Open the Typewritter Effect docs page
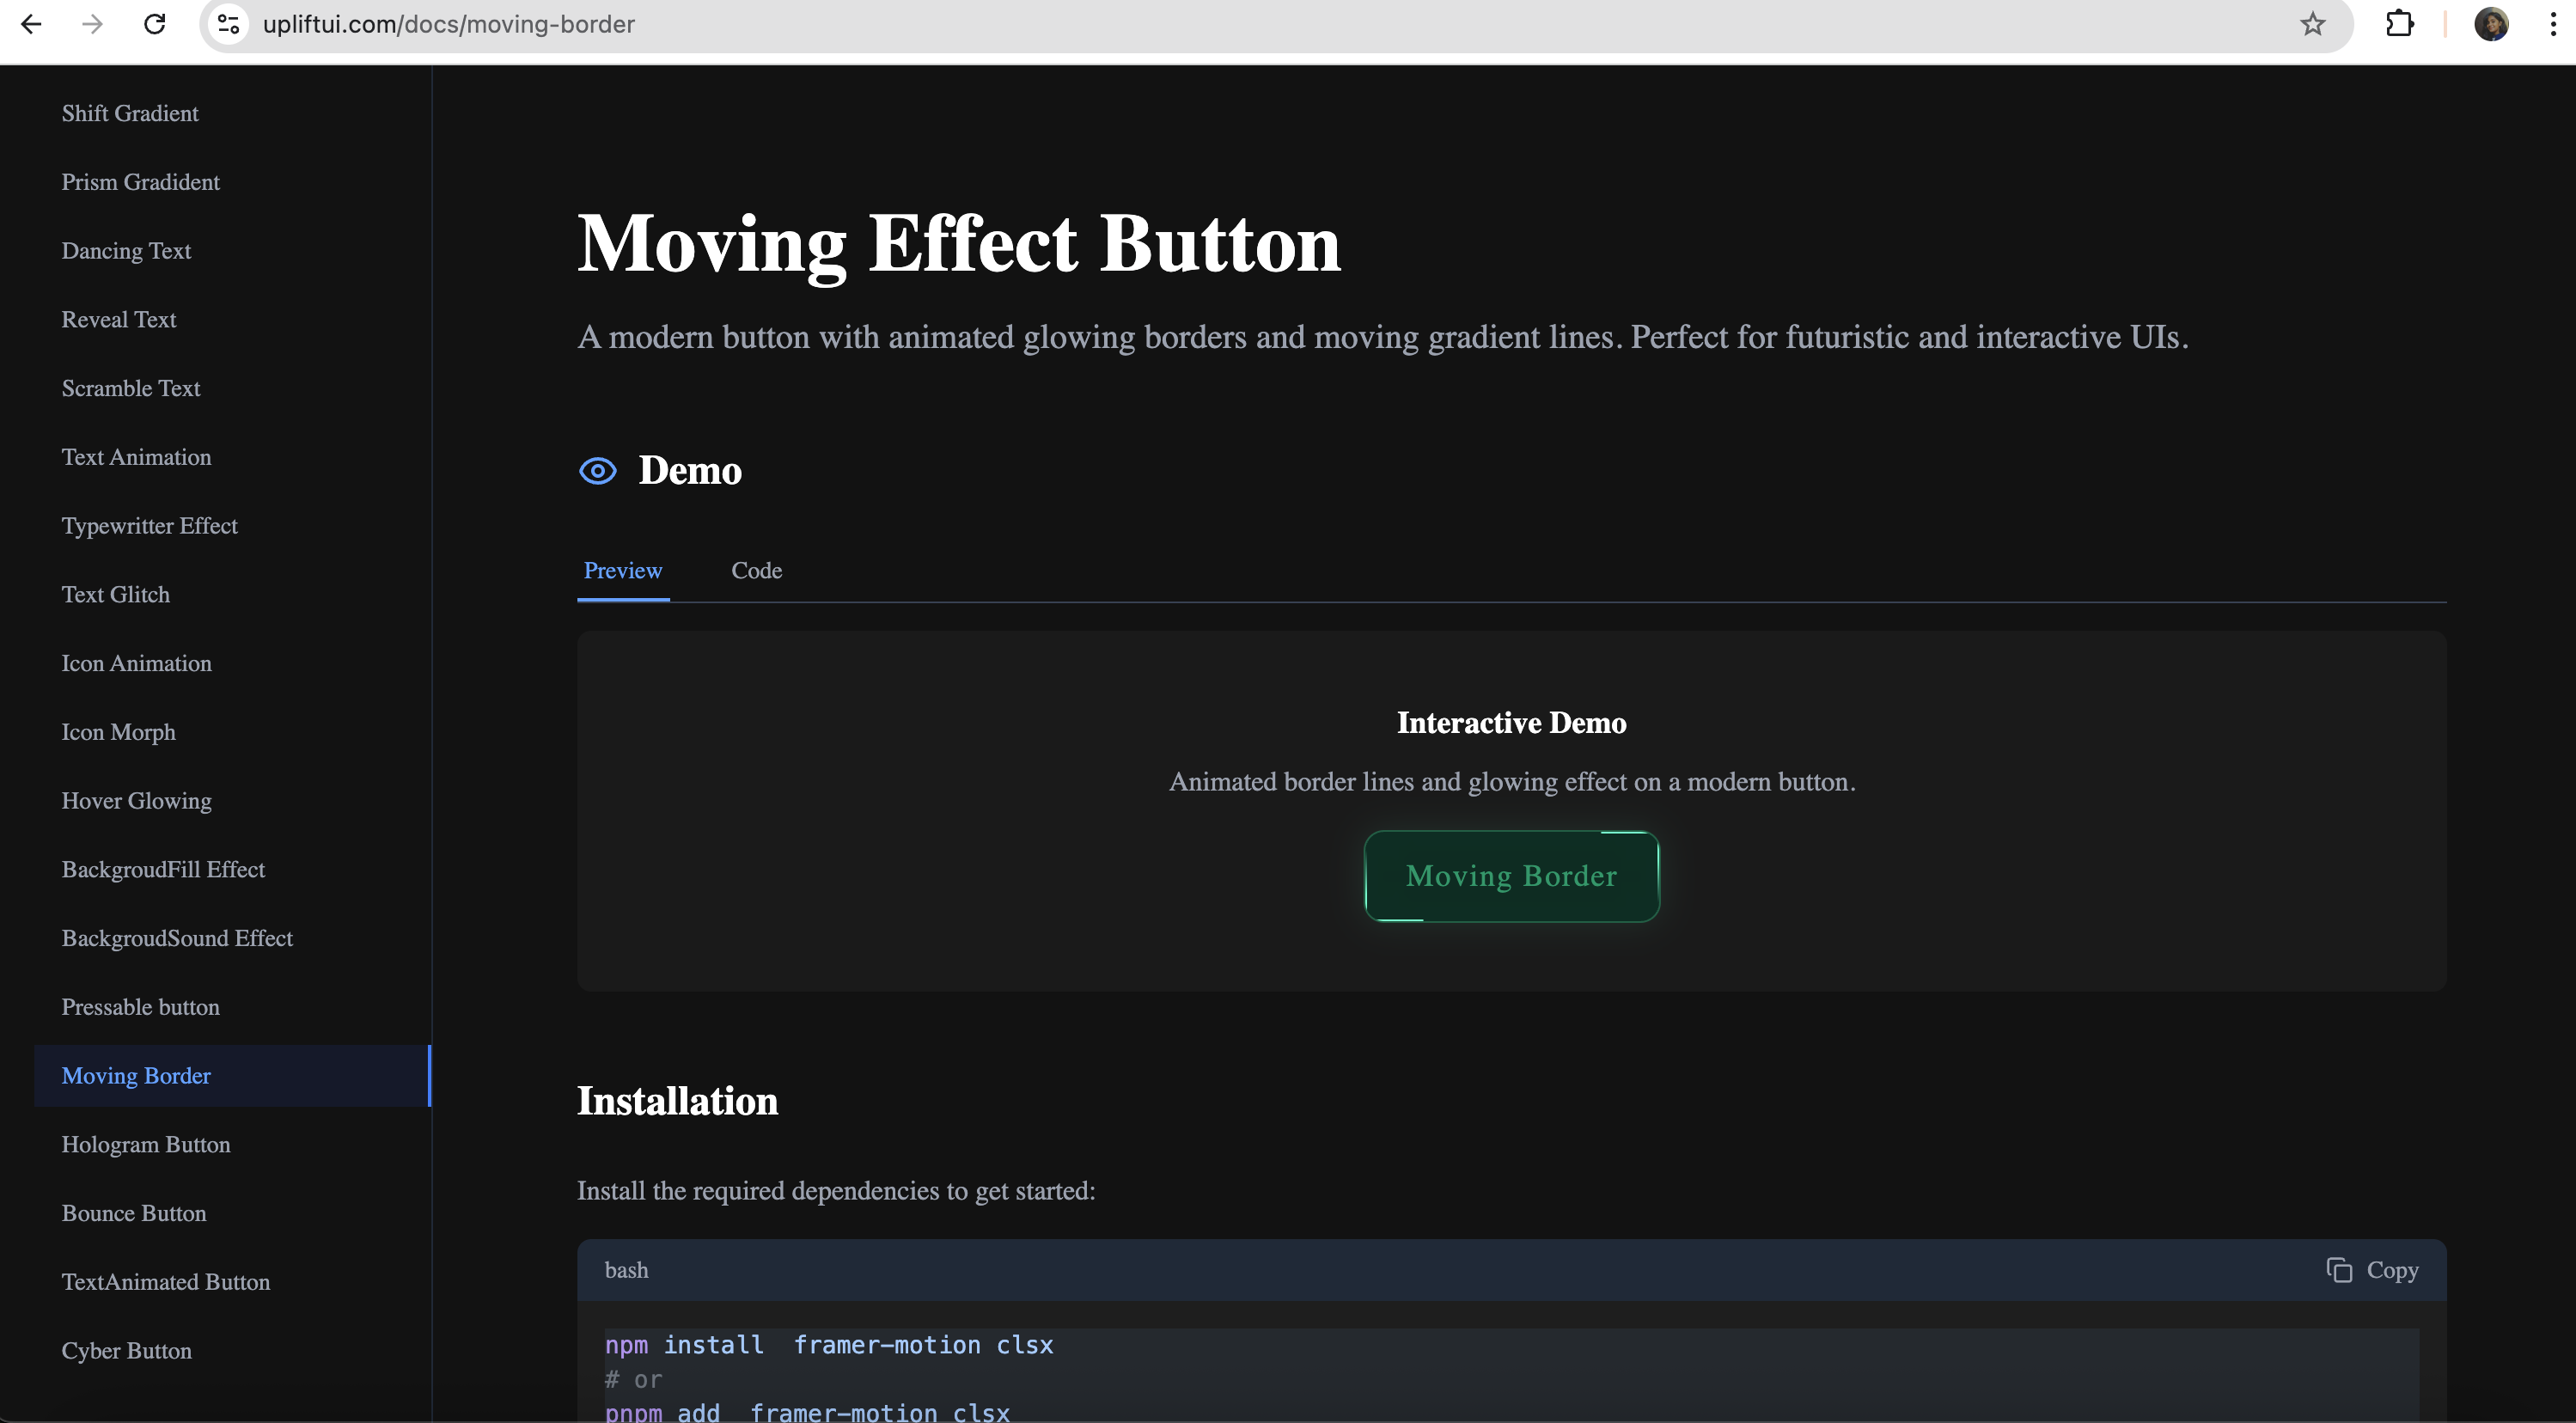This screenshot has width=2576, height=1423. (150, 525)
